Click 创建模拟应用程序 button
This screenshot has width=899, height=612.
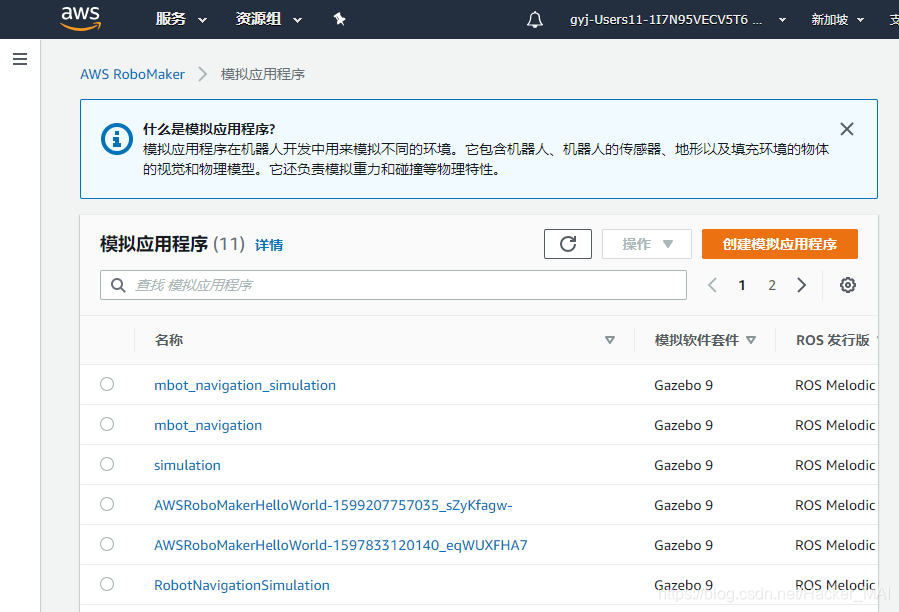click(x=780, y=244)
